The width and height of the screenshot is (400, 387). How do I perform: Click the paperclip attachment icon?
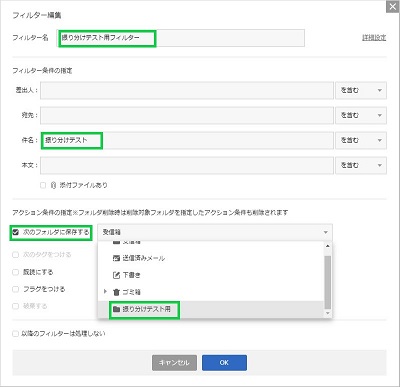click(x=53, y=185)
